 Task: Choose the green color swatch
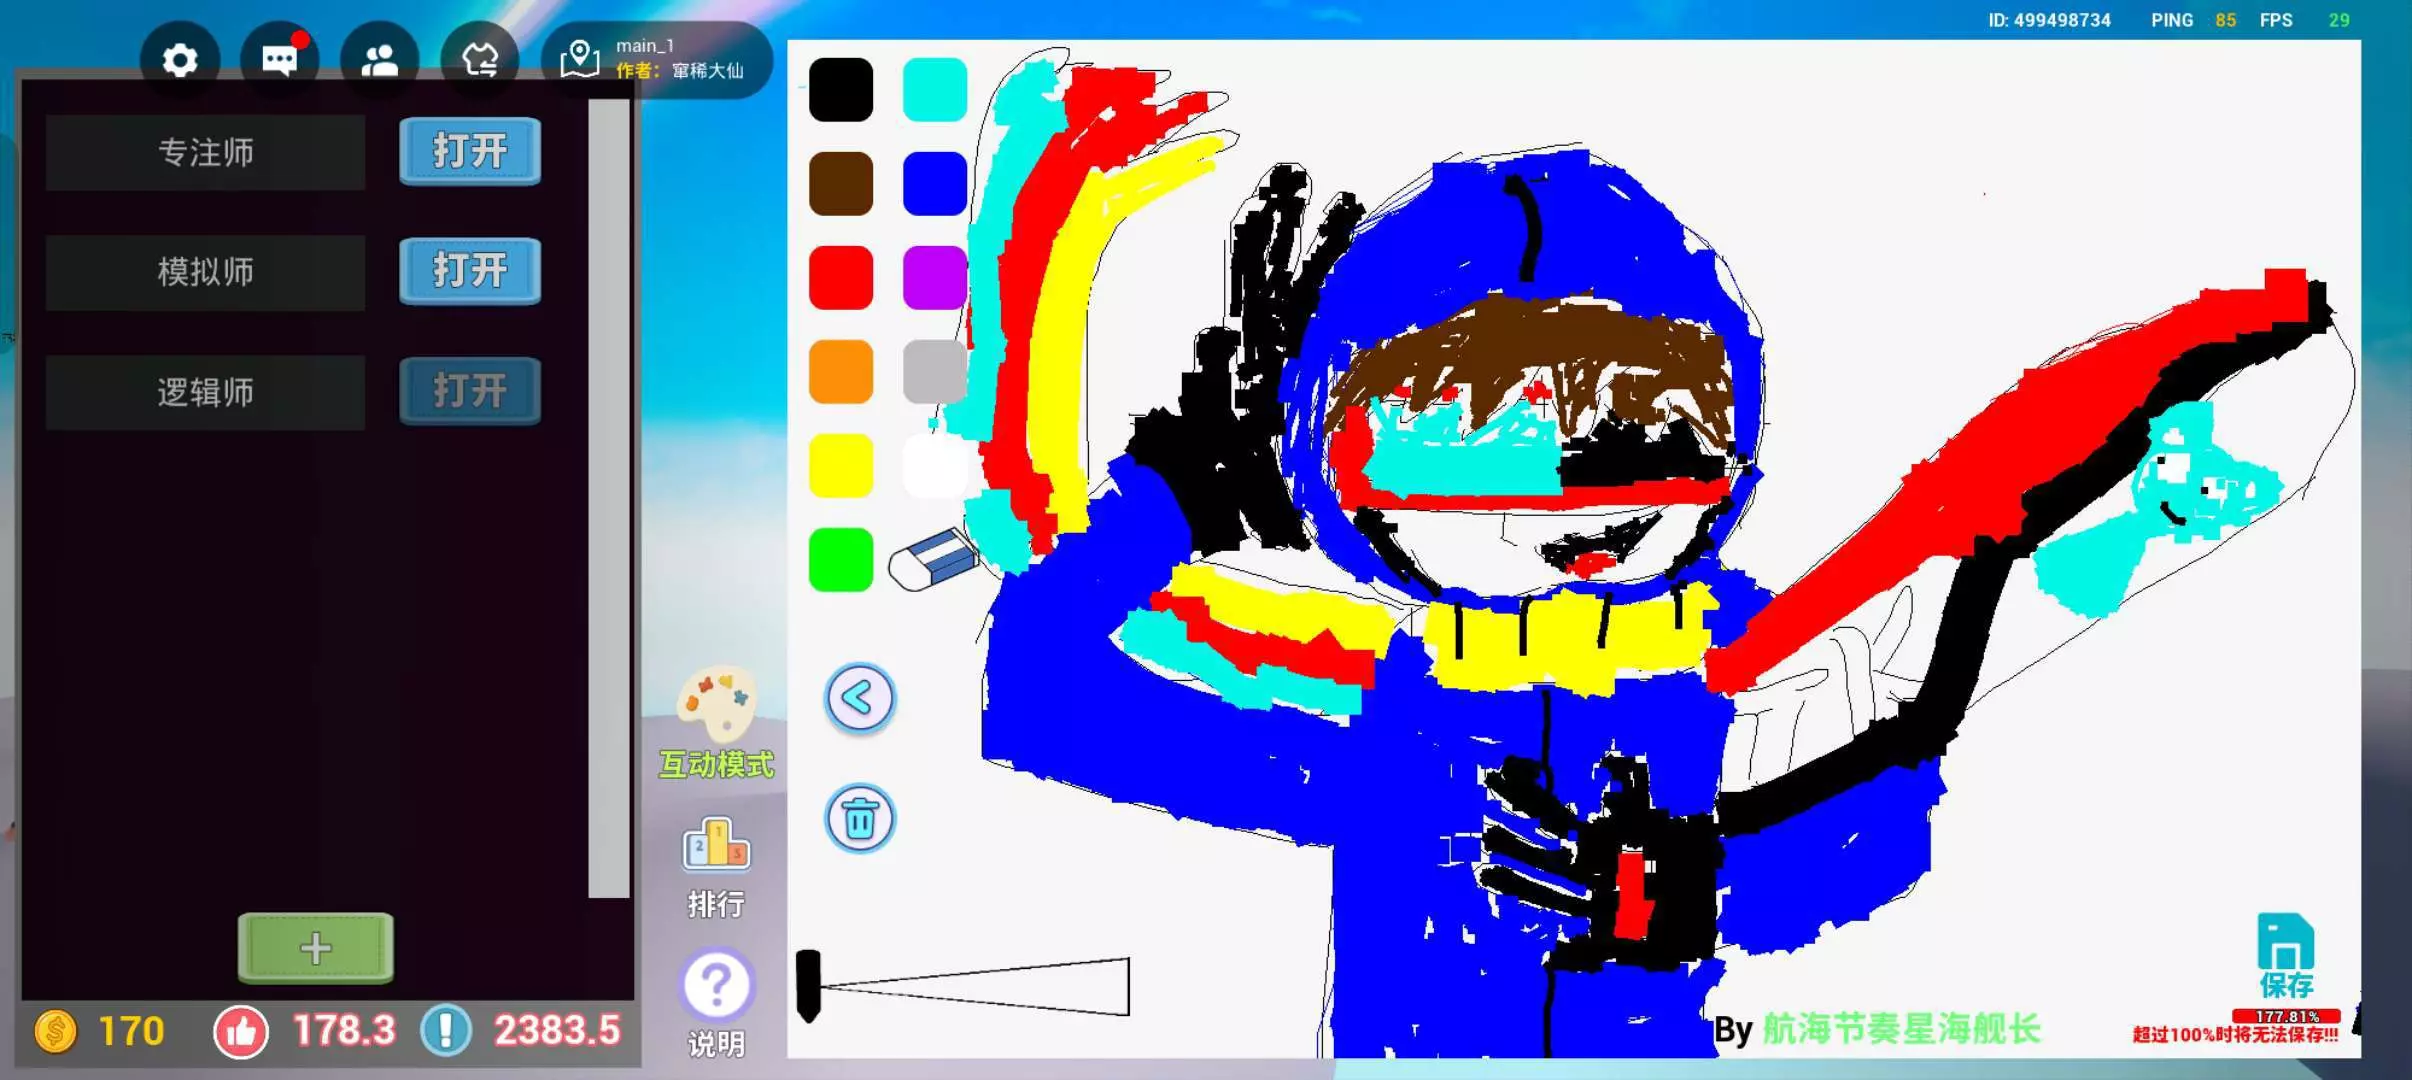click(840, 560)
